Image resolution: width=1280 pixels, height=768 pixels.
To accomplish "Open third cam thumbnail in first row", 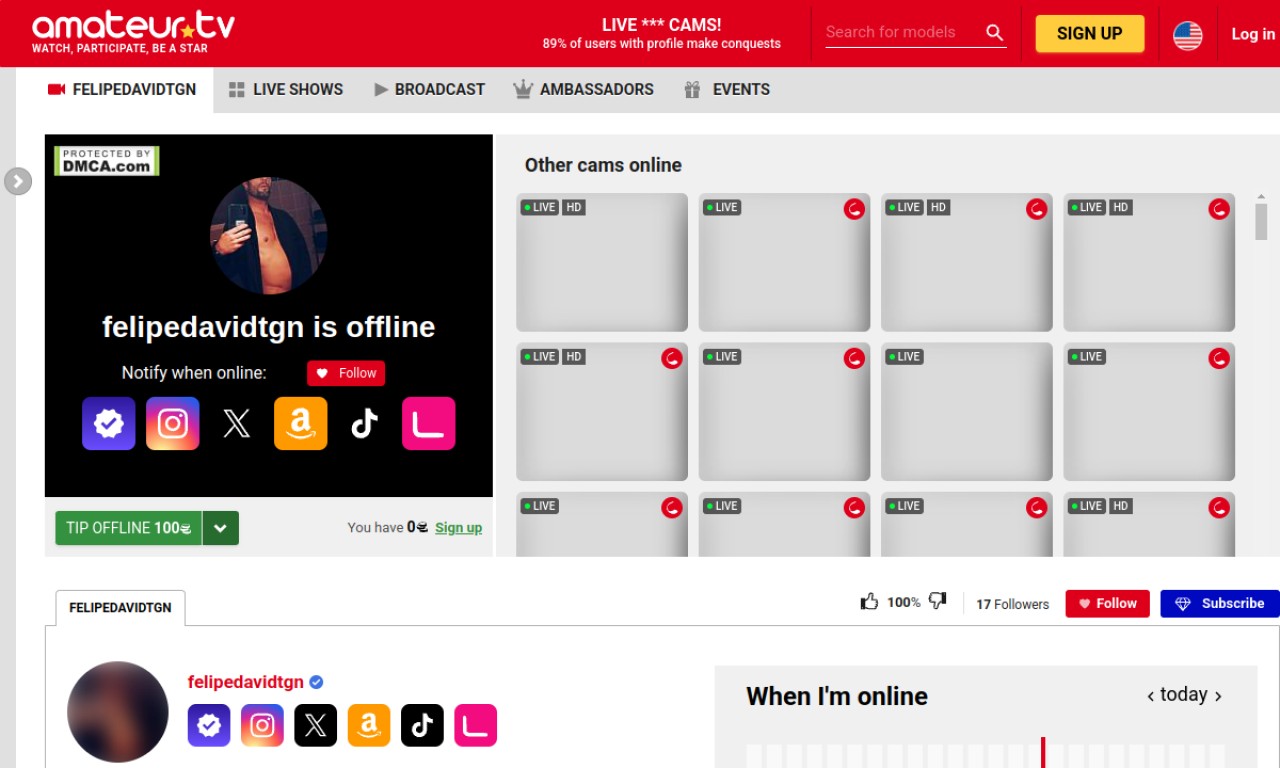I will (x=967, y=262).
